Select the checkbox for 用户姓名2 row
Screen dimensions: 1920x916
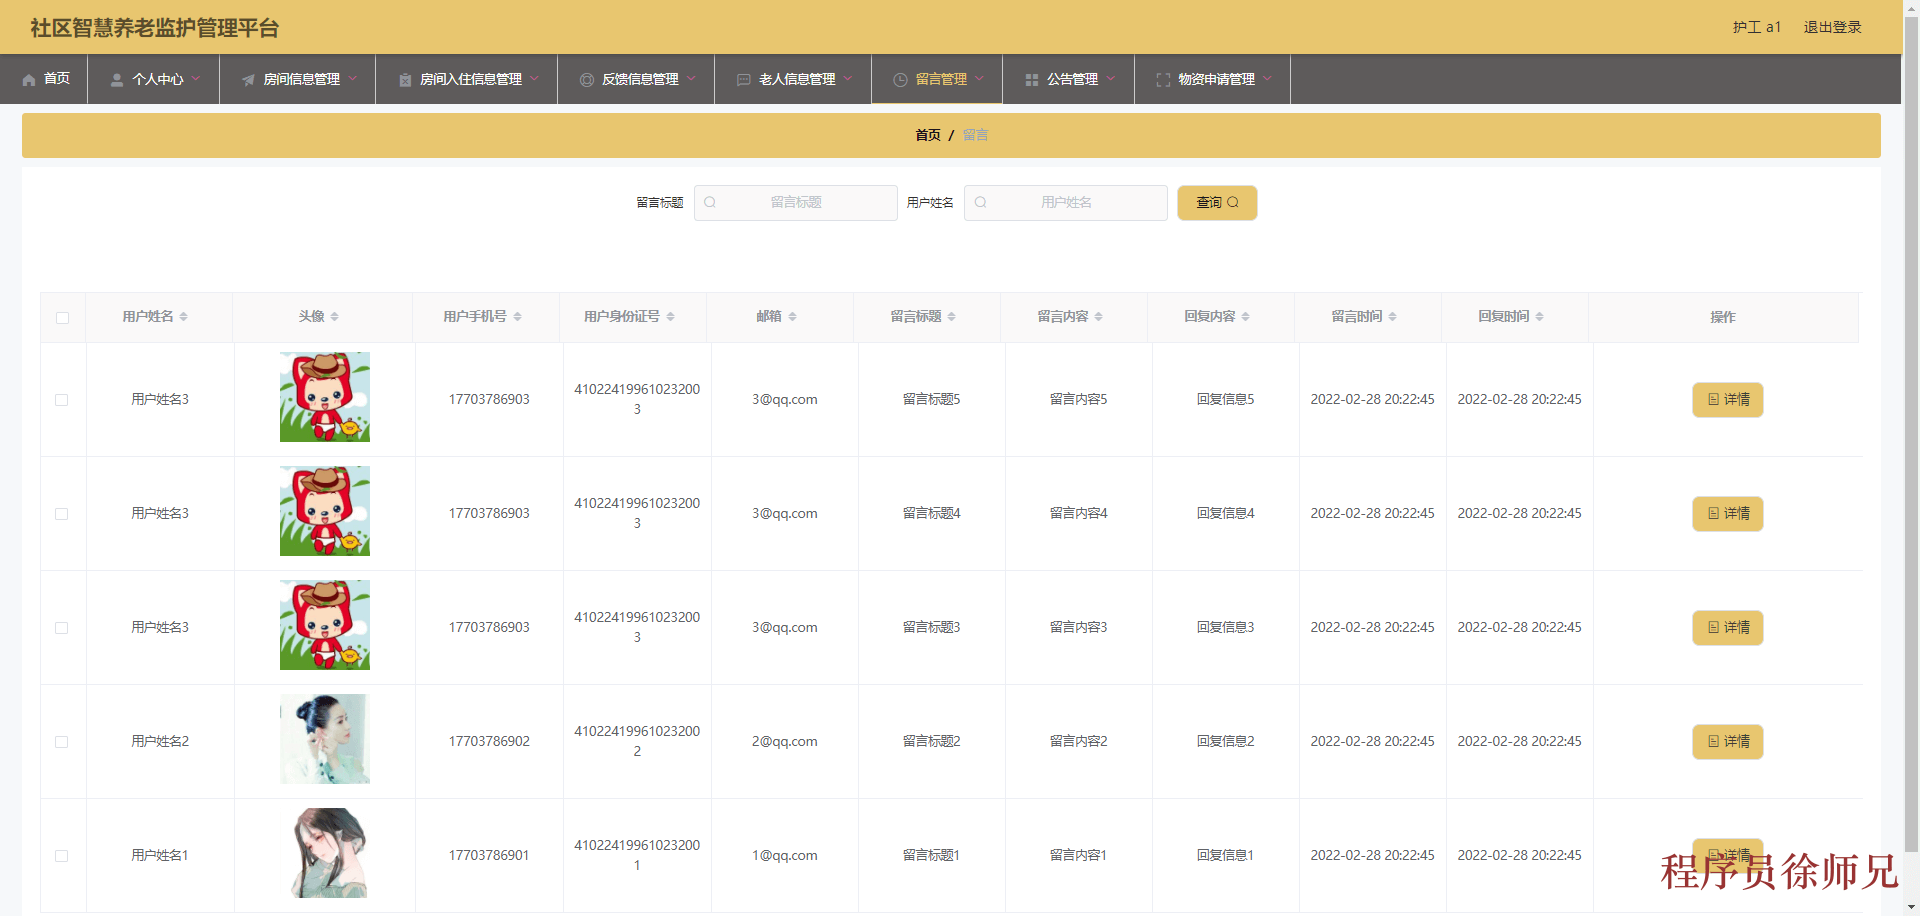coord(62,742)
